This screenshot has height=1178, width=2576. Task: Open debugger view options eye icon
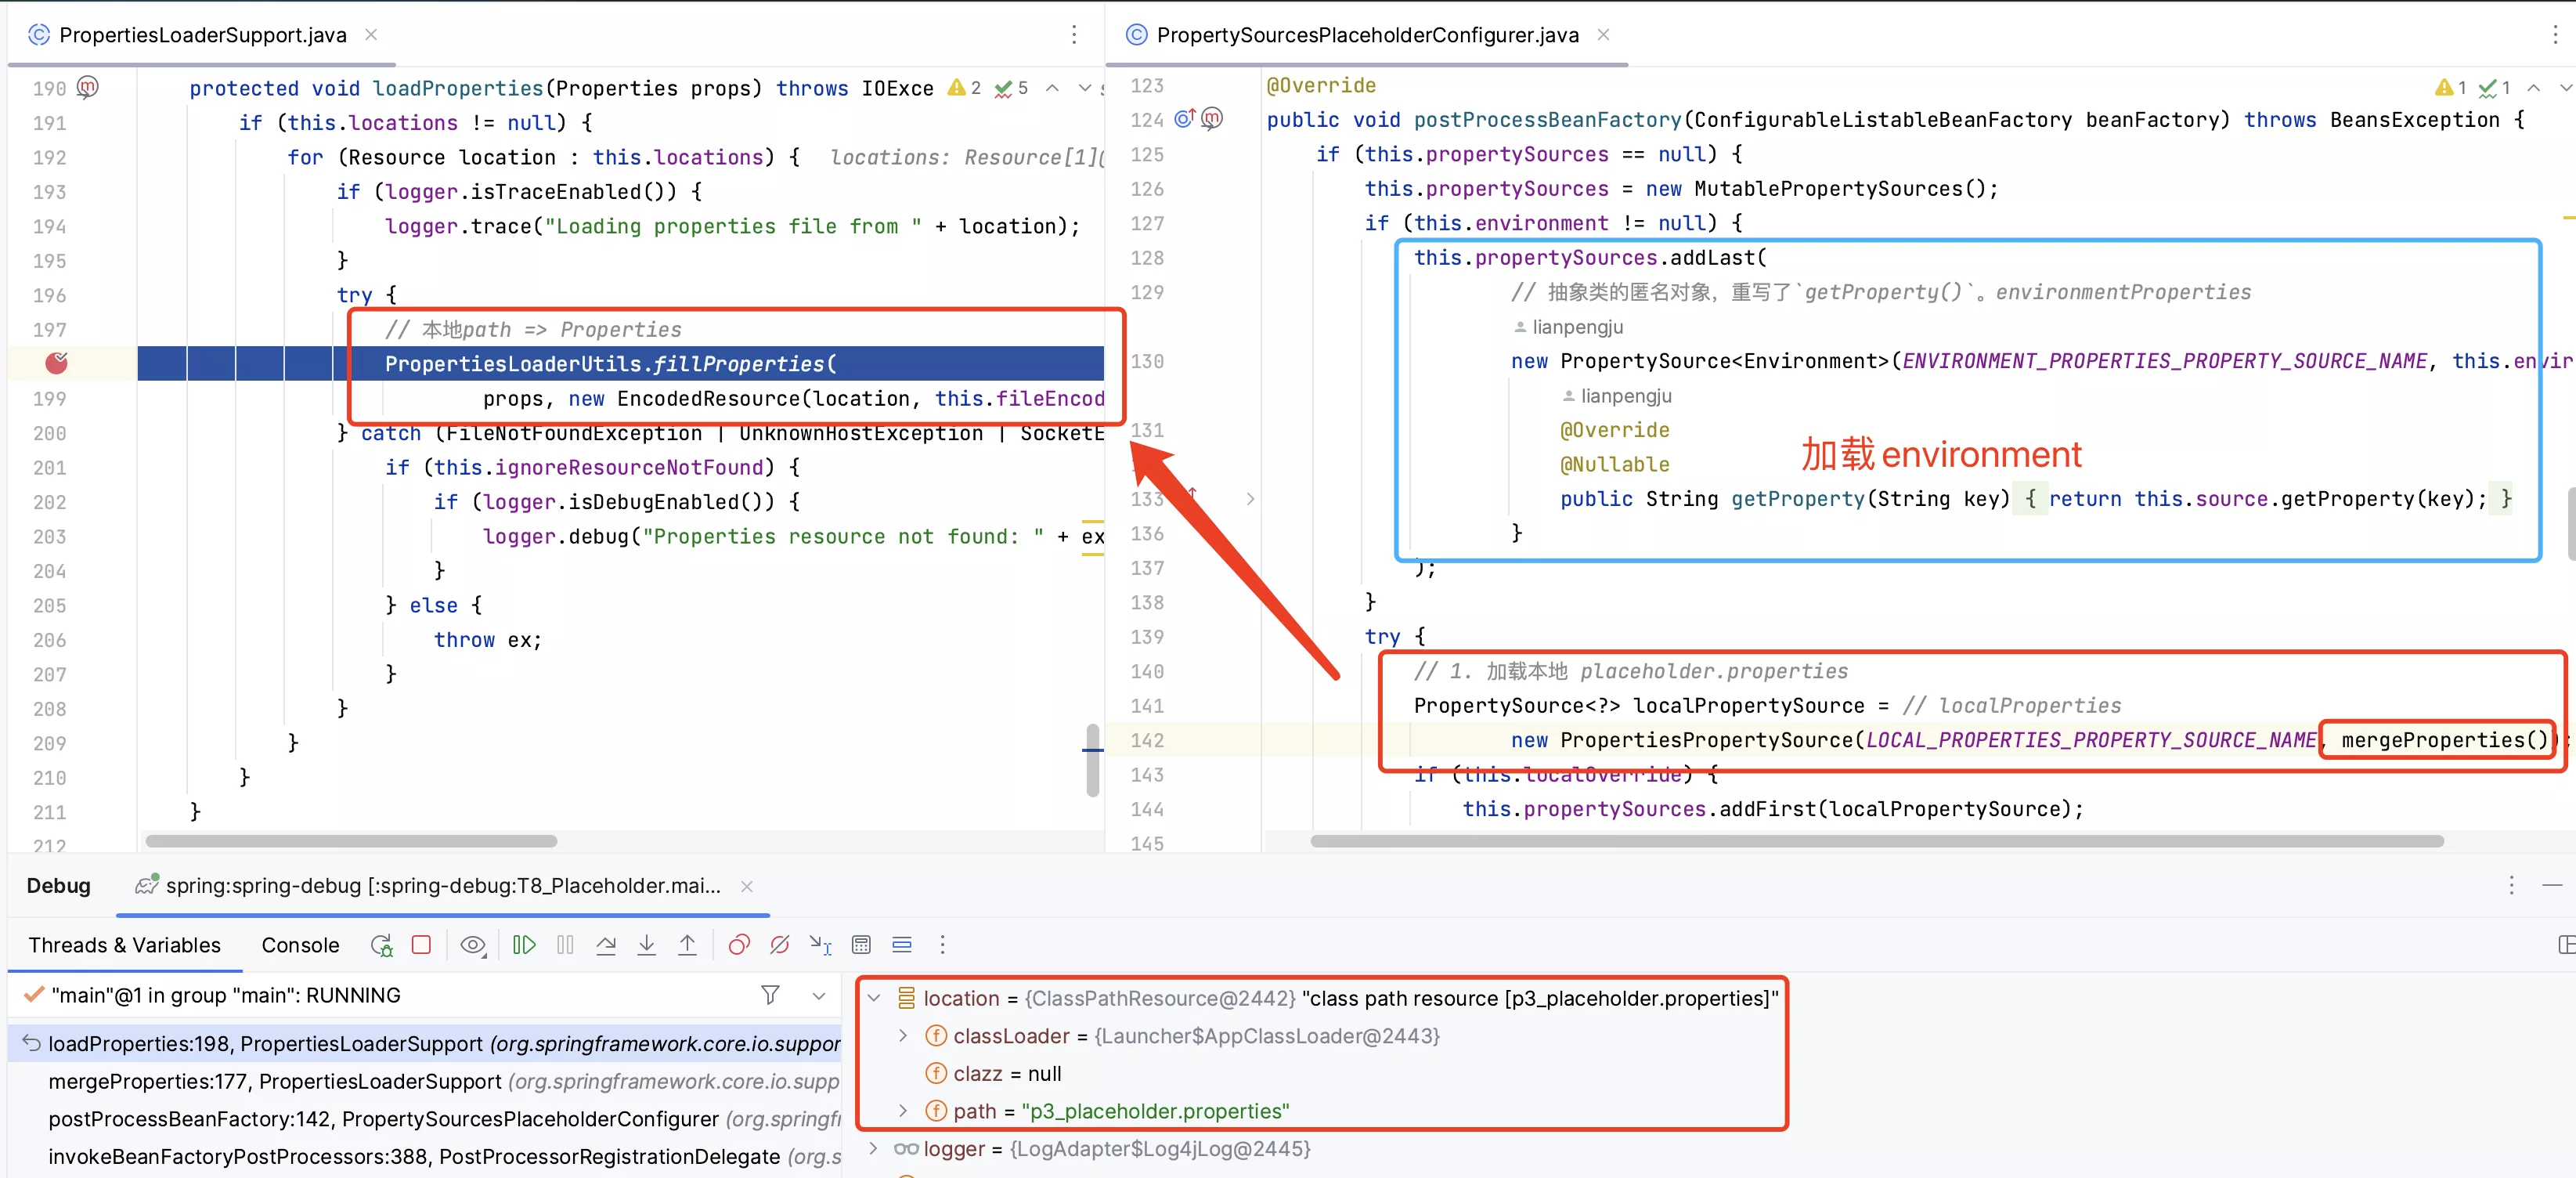[x=473, y=945]
